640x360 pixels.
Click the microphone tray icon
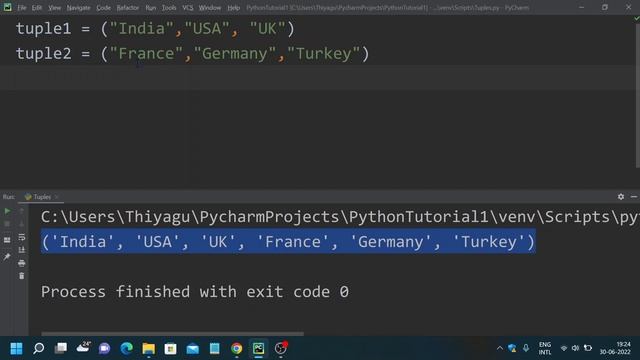point(526,348)
